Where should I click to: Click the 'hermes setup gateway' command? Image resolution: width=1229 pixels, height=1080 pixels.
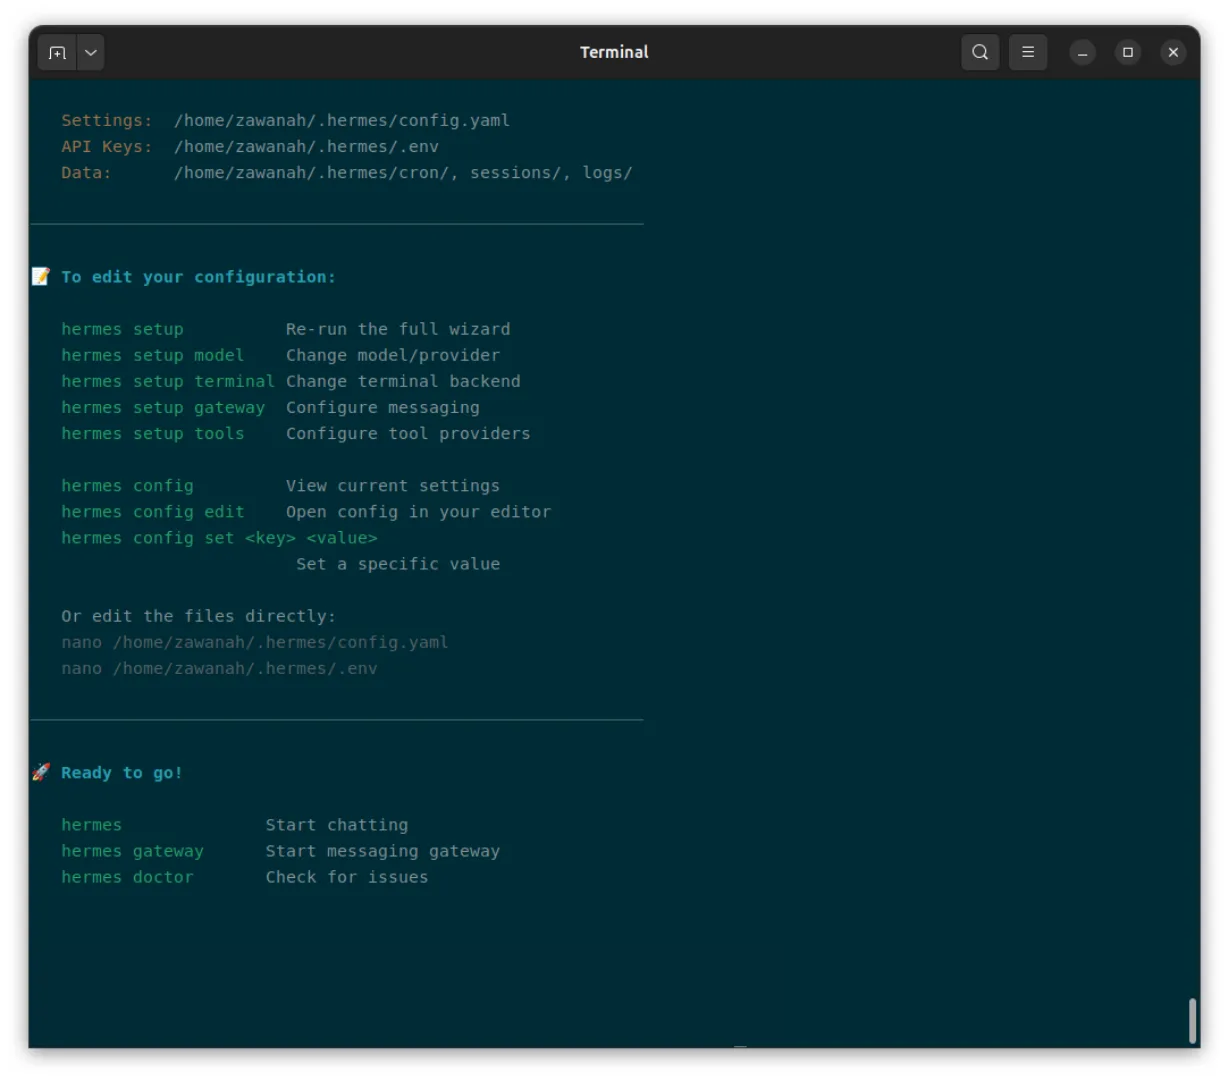pos(163,407)
